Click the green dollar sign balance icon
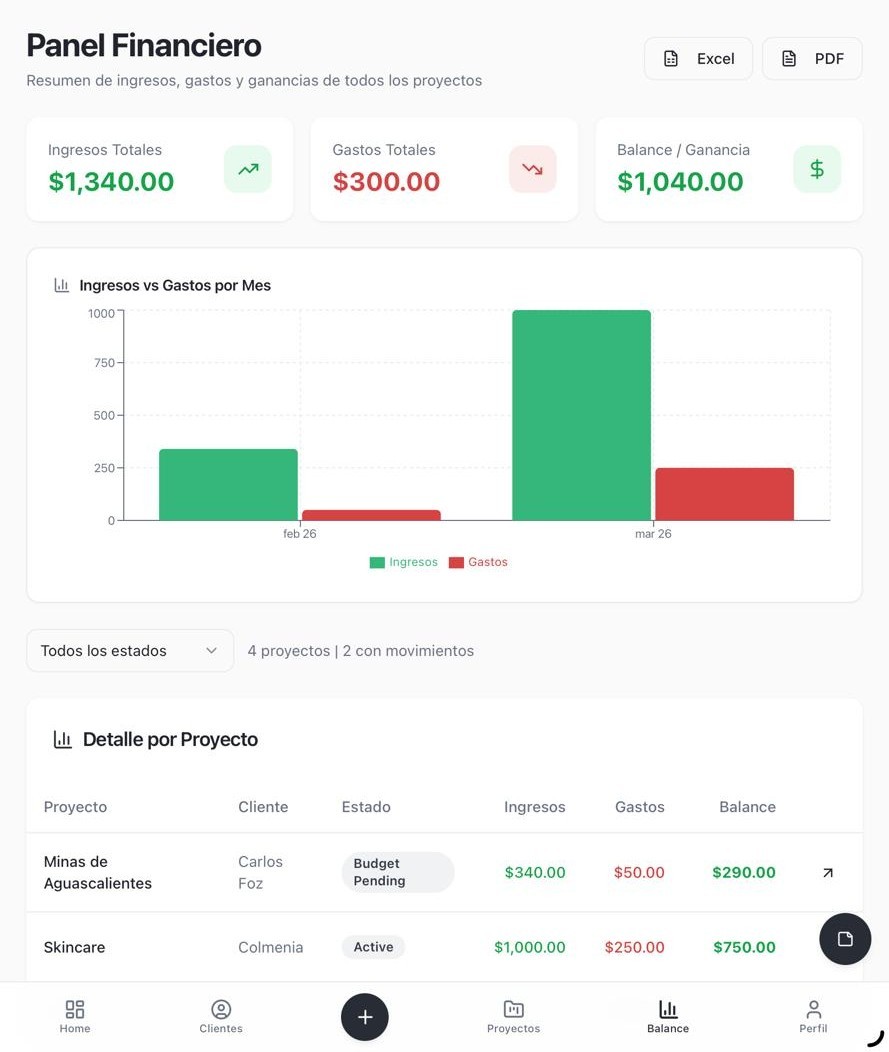The width and height of the screenshot is (889, 1052). point(817,169)
